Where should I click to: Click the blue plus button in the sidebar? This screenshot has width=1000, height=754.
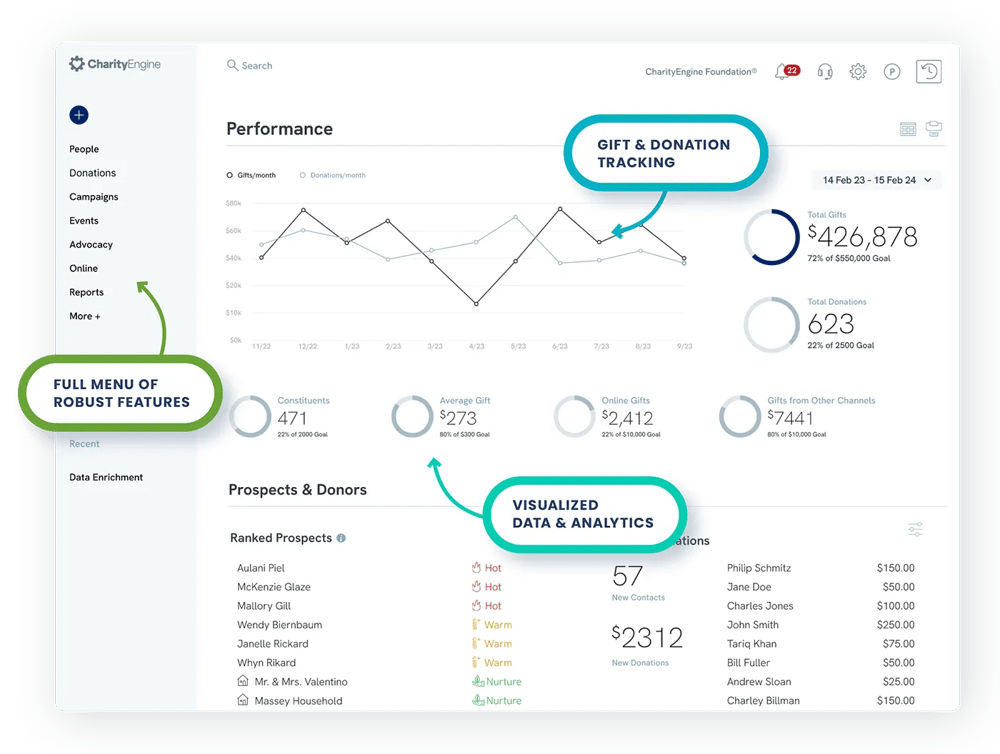click(78, 115)
